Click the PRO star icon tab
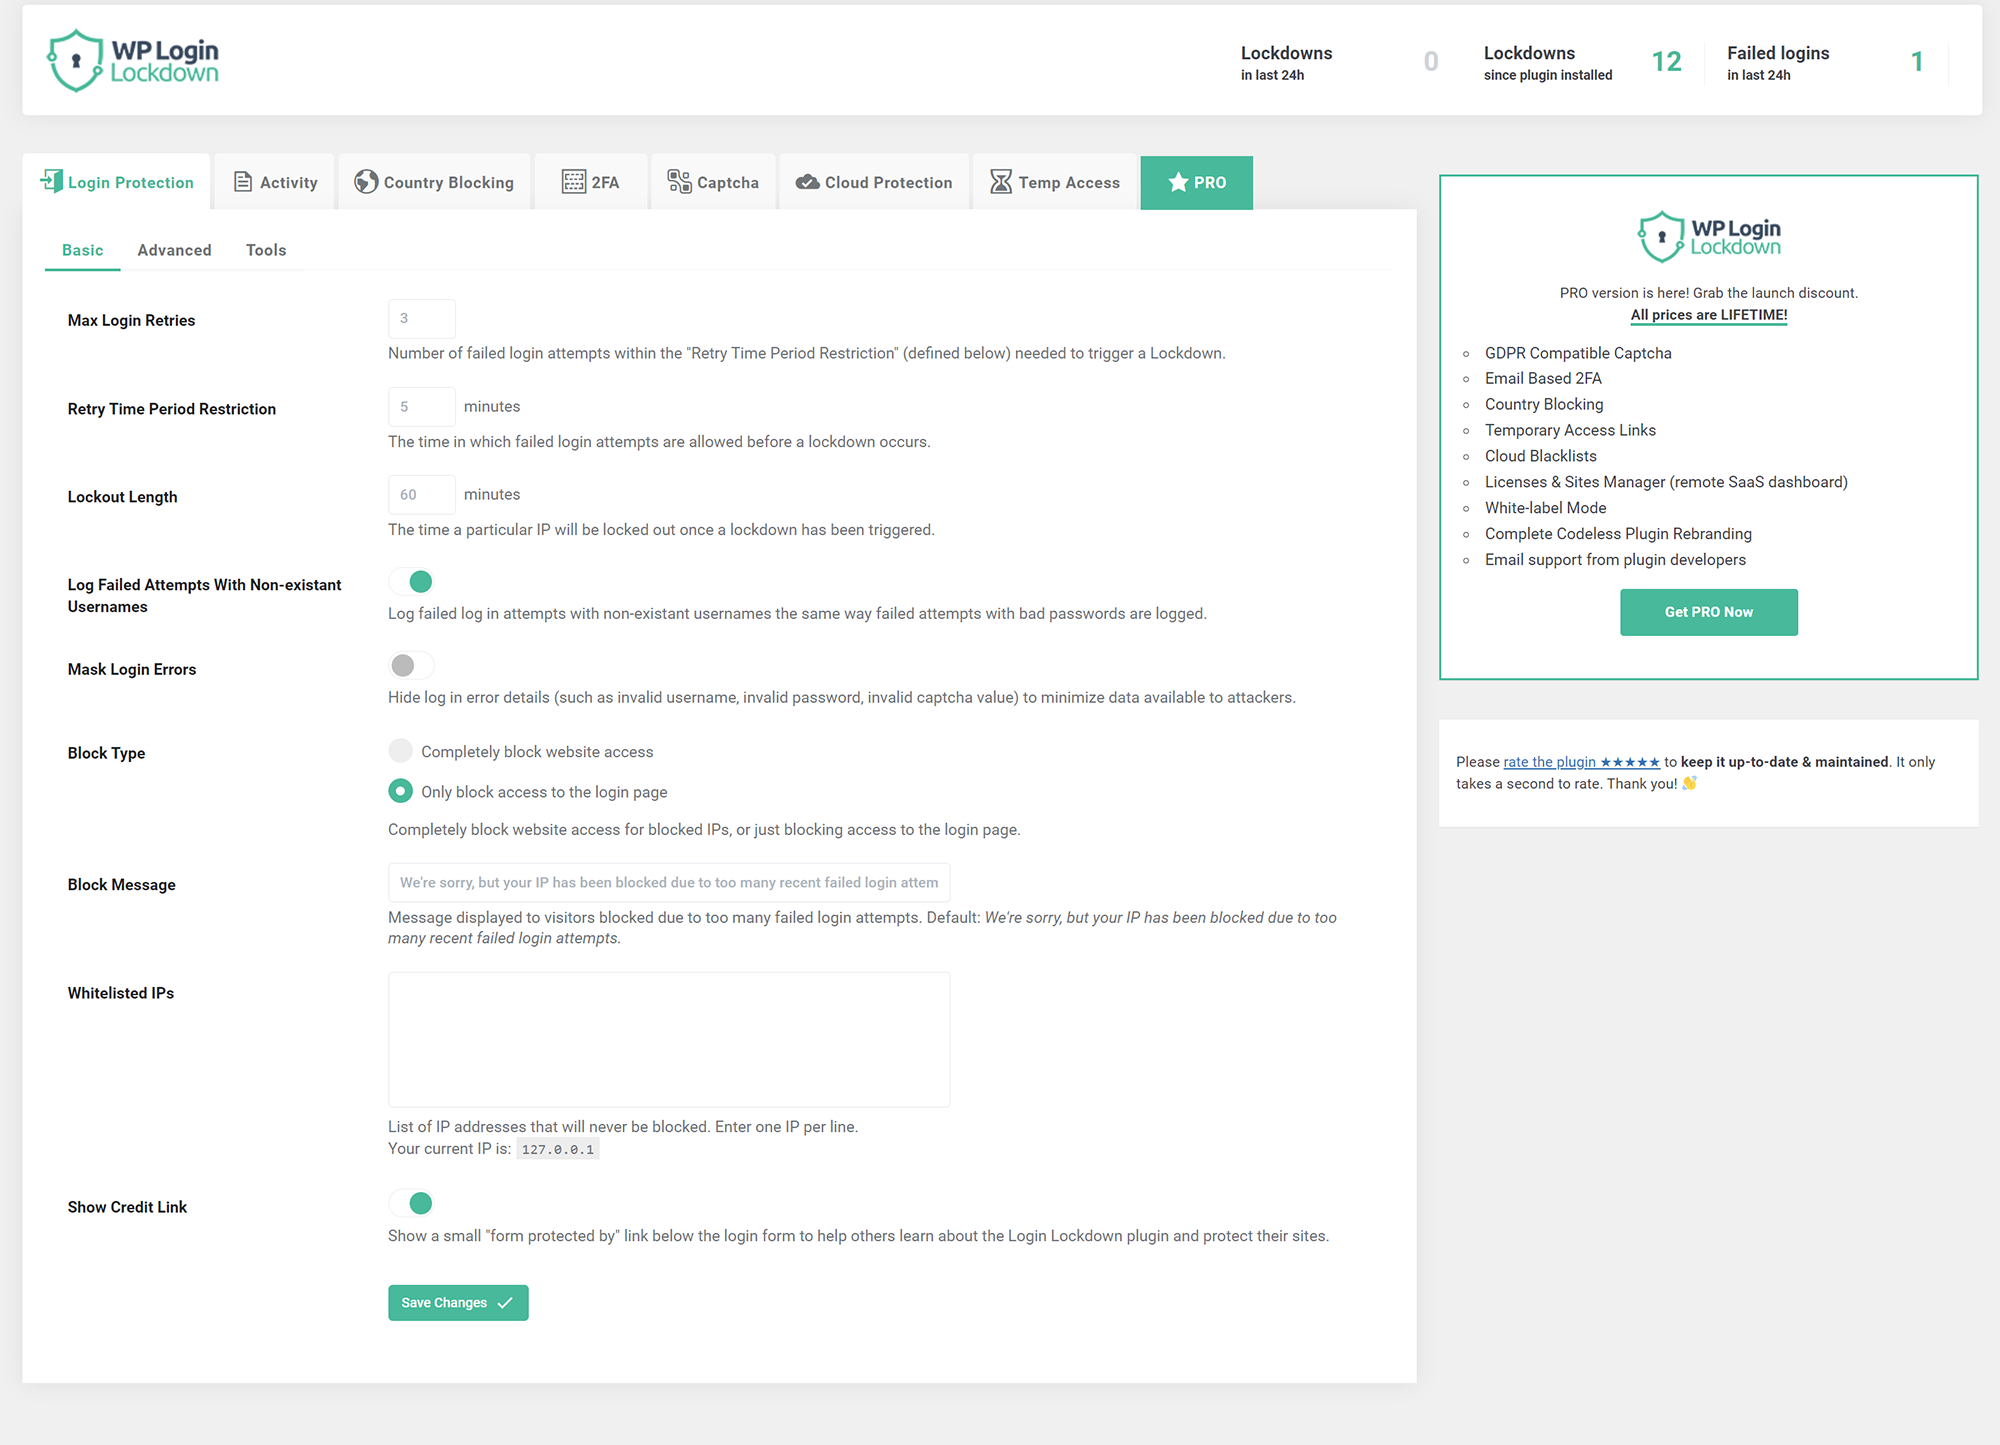This screenshot has height=1445, width=2000. pyautogui.click(x=1196, y=182)
